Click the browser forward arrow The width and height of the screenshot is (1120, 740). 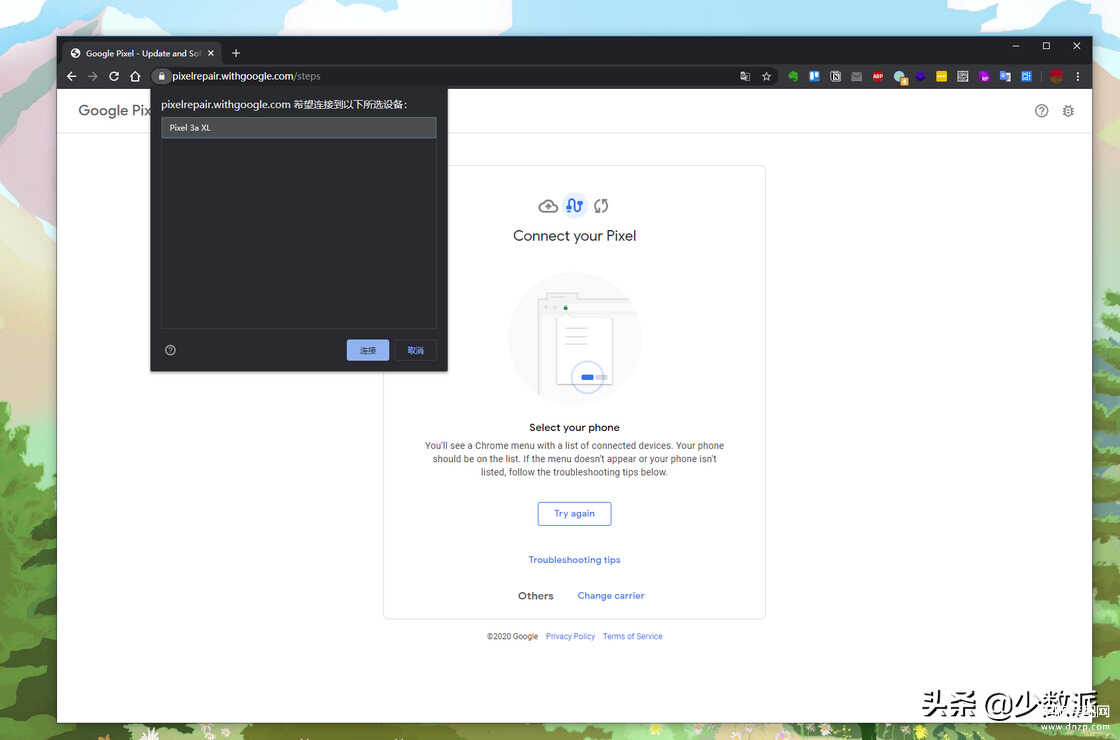pos(93,76)
